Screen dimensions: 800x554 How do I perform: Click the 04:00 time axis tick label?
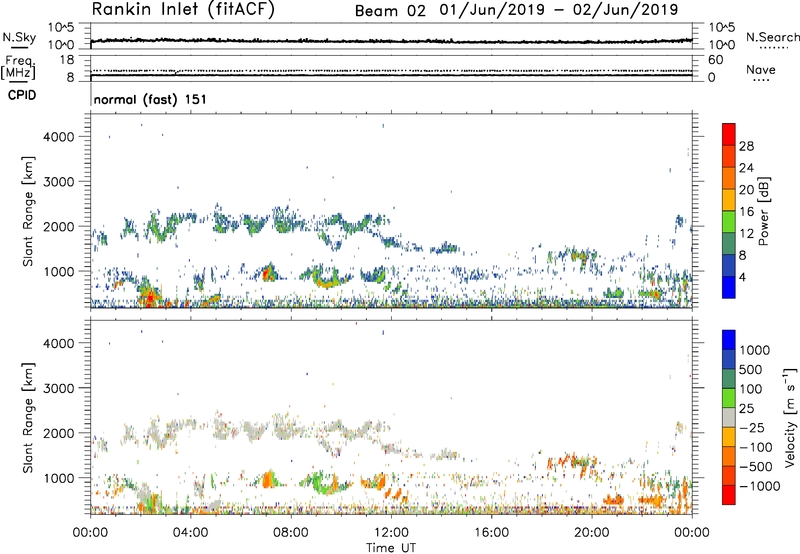click(191, 533)
